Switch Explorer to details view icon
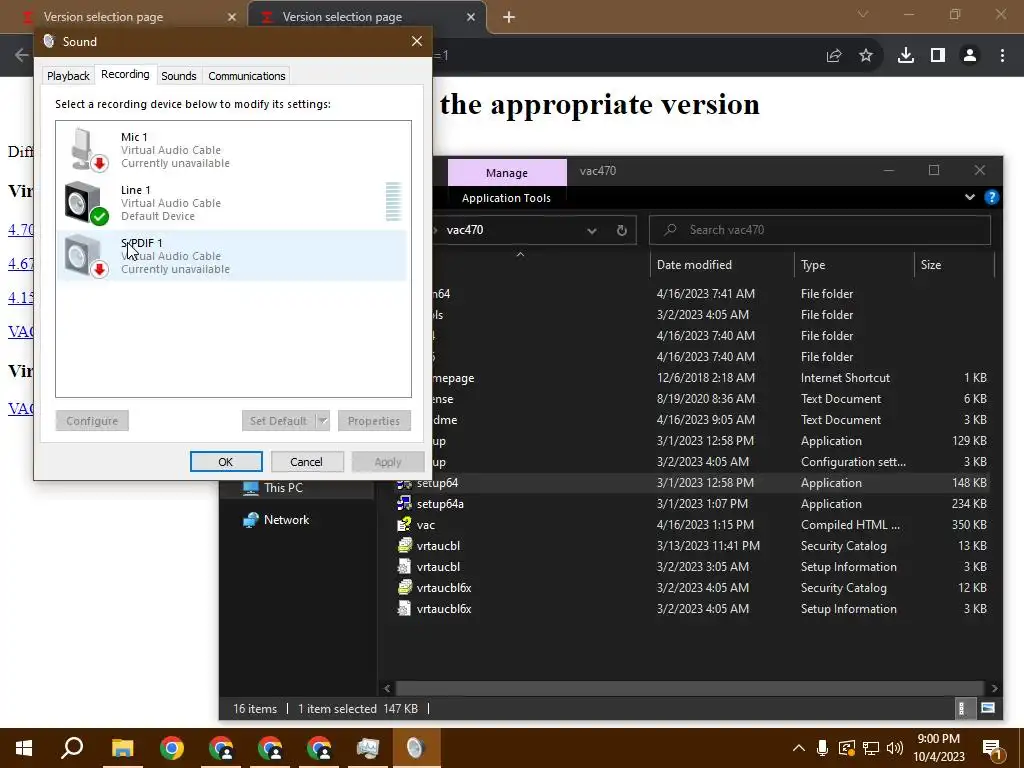Viewport: 1024px width, 768px height. 961,708
